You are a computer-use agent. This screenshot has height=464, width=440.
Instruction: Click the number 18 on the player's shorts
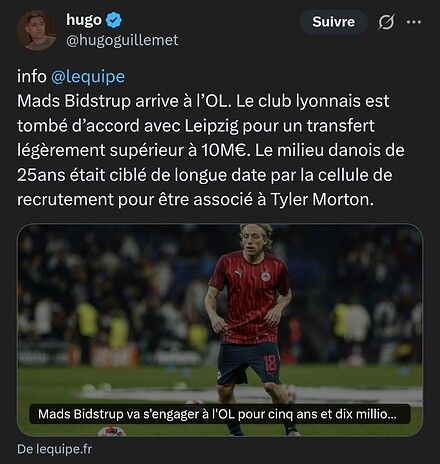[x=270, y=363]
